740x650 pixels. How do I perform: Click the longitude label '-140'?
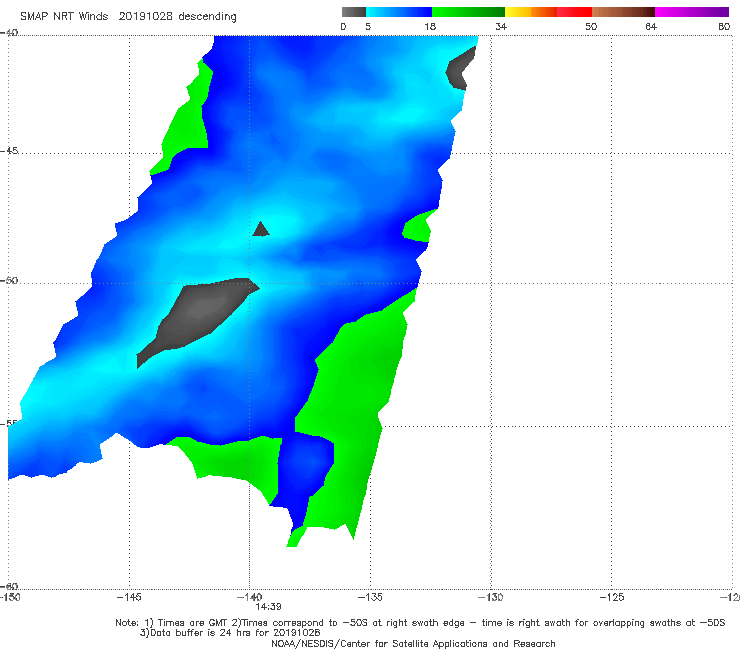[249, 597]
